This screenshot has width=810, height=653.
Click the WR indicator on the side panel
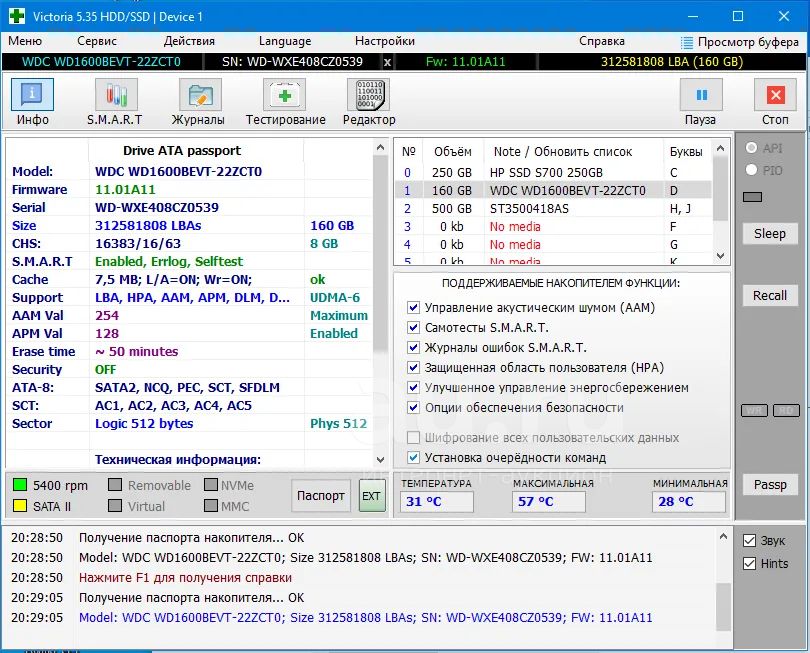754,411
